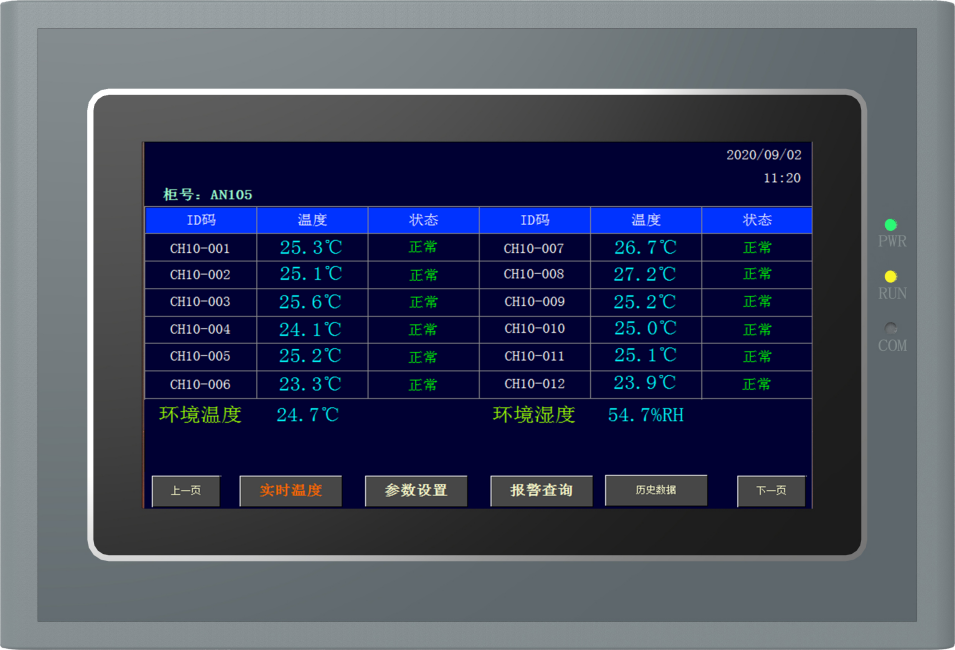Click the yellow RUN indicator light
955x650 pixels.
click(890, 276)
